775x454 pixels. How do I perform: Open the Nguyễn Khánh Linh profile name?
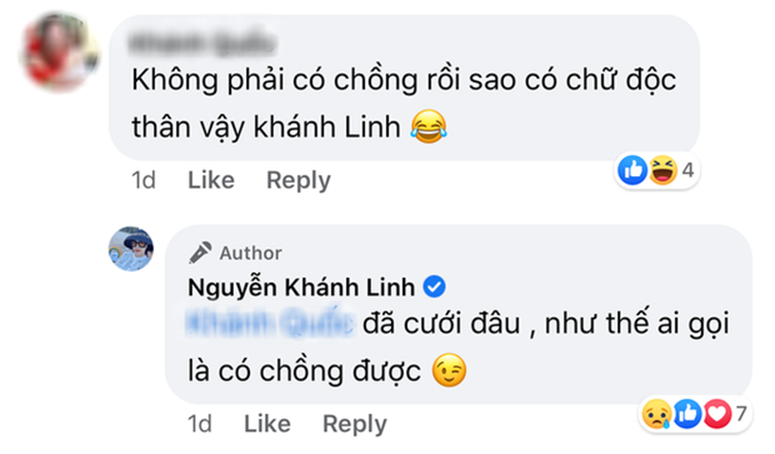[x=300, y=288]
